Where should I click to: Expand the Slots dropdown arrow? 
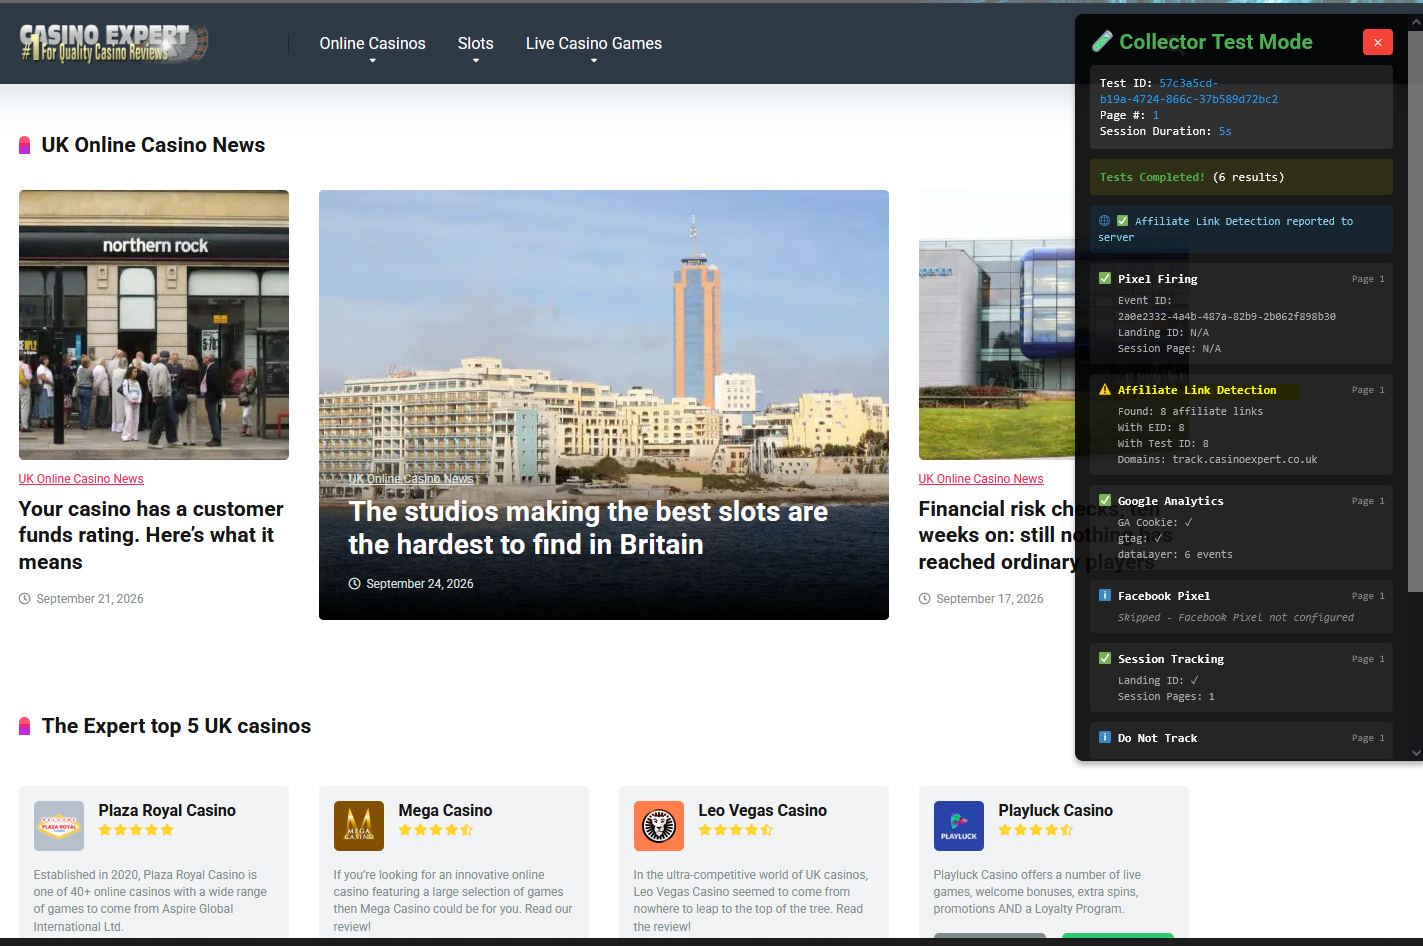point(476,61)
